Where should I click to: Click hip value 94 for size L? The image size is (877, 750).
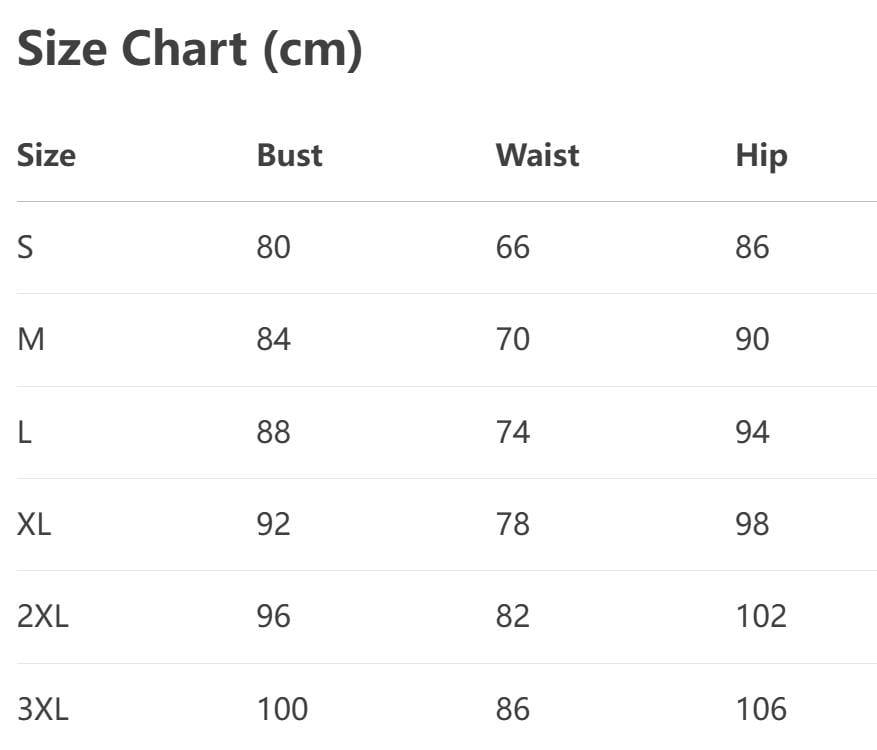coord(752,432)
